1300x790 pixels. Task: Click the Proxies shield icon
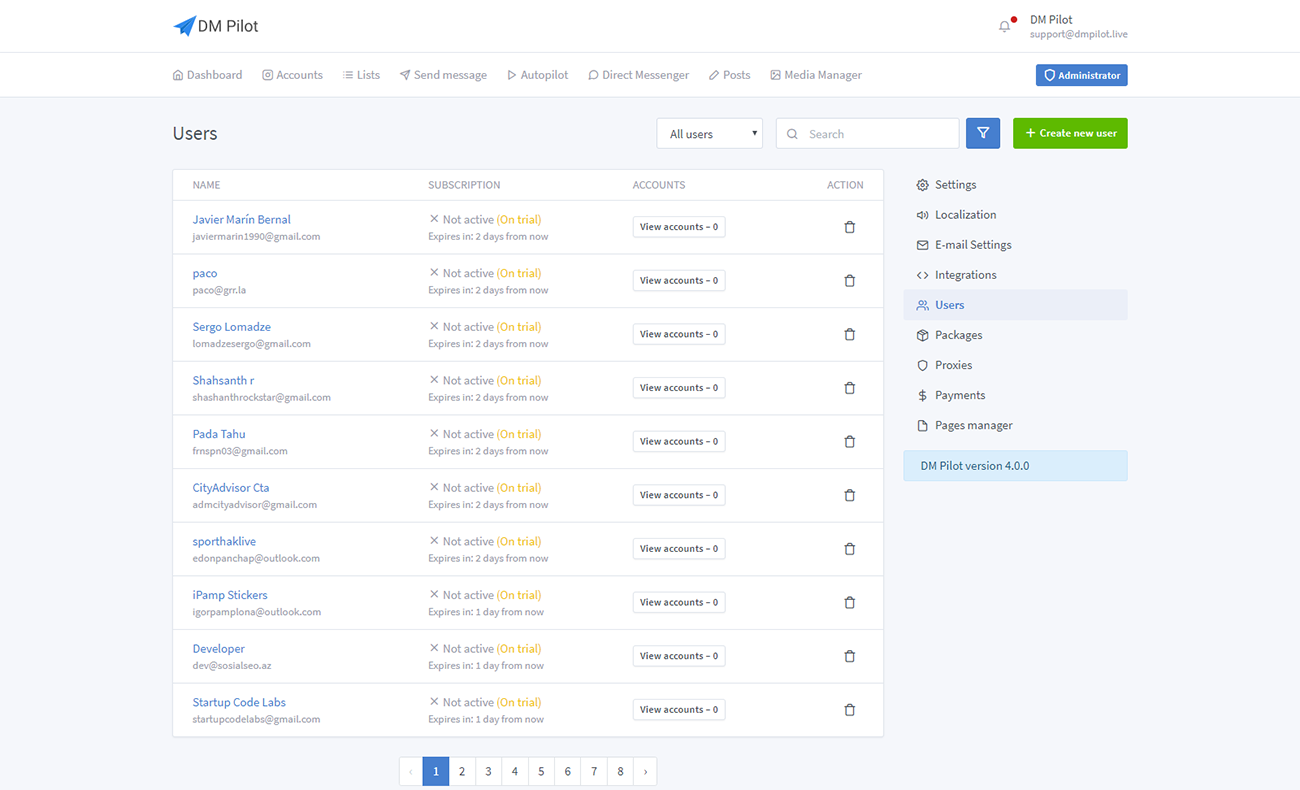pos(922,365)
